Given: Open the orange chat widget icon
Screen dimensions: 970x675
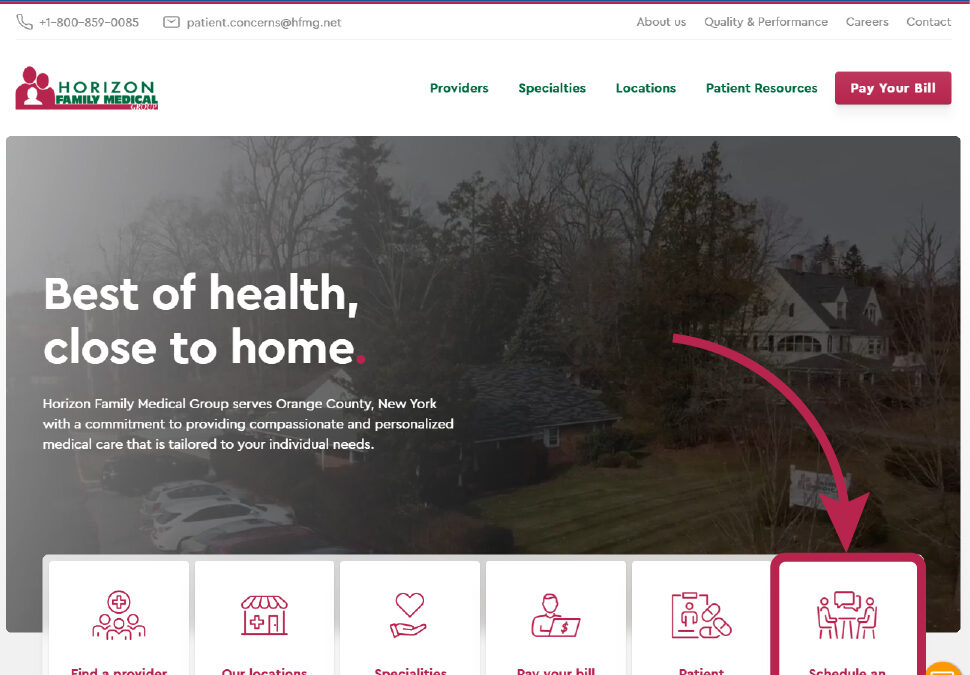Looking at the screenshot, I should (x=943, y=669).
